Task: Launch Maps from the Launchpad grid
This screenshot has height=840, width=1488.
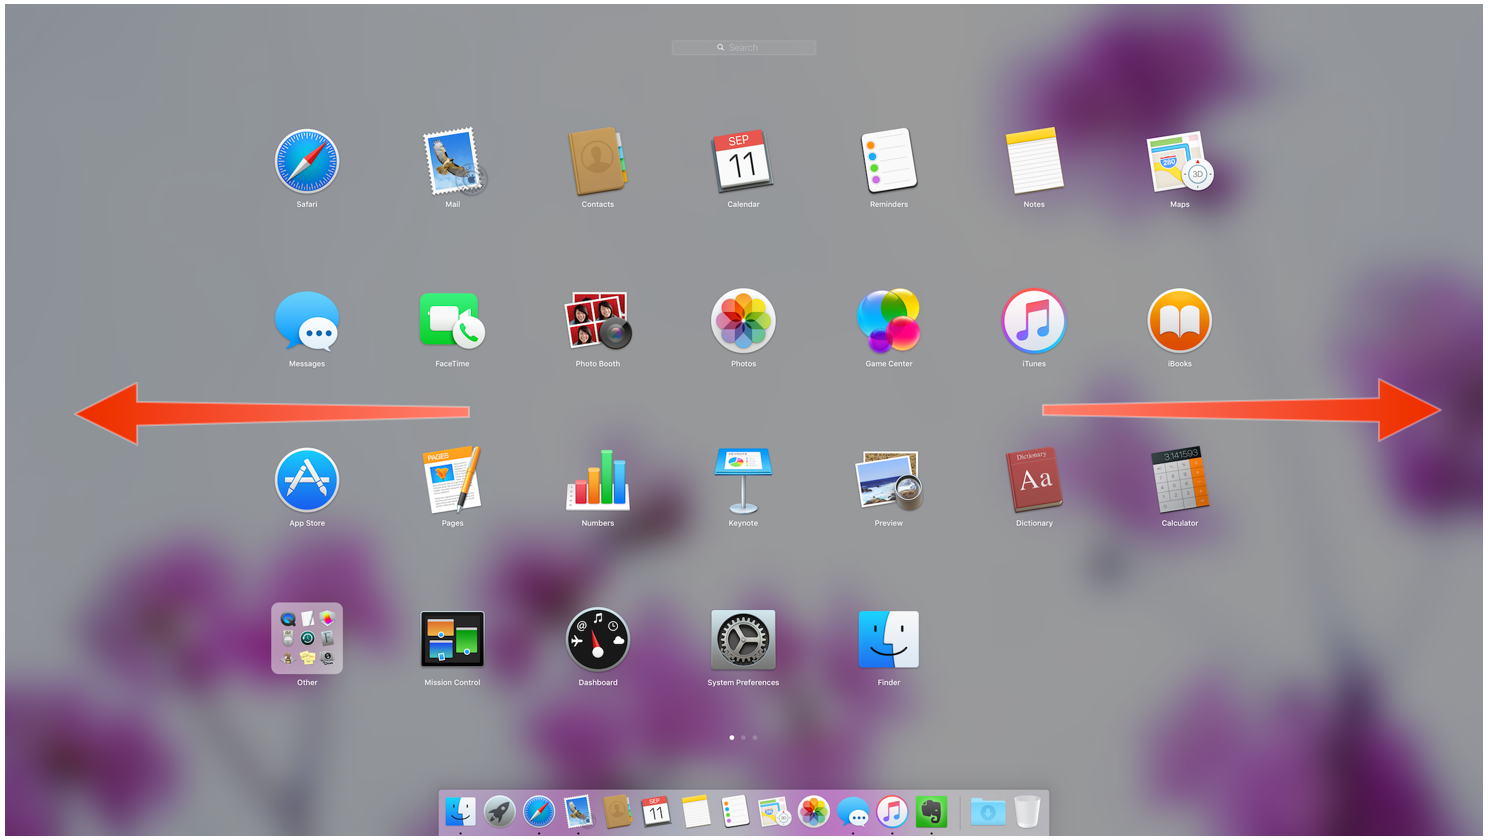Action: point(1179,161)
